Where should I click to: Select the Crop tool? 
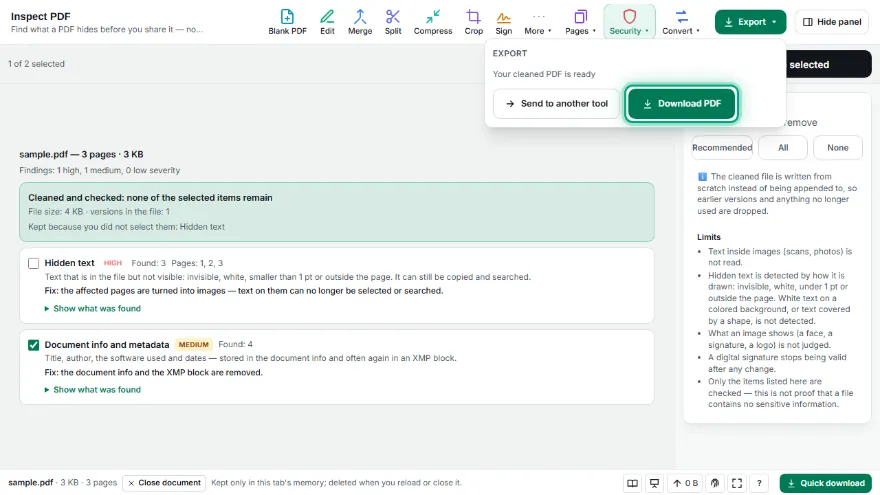tap(473, 22)
